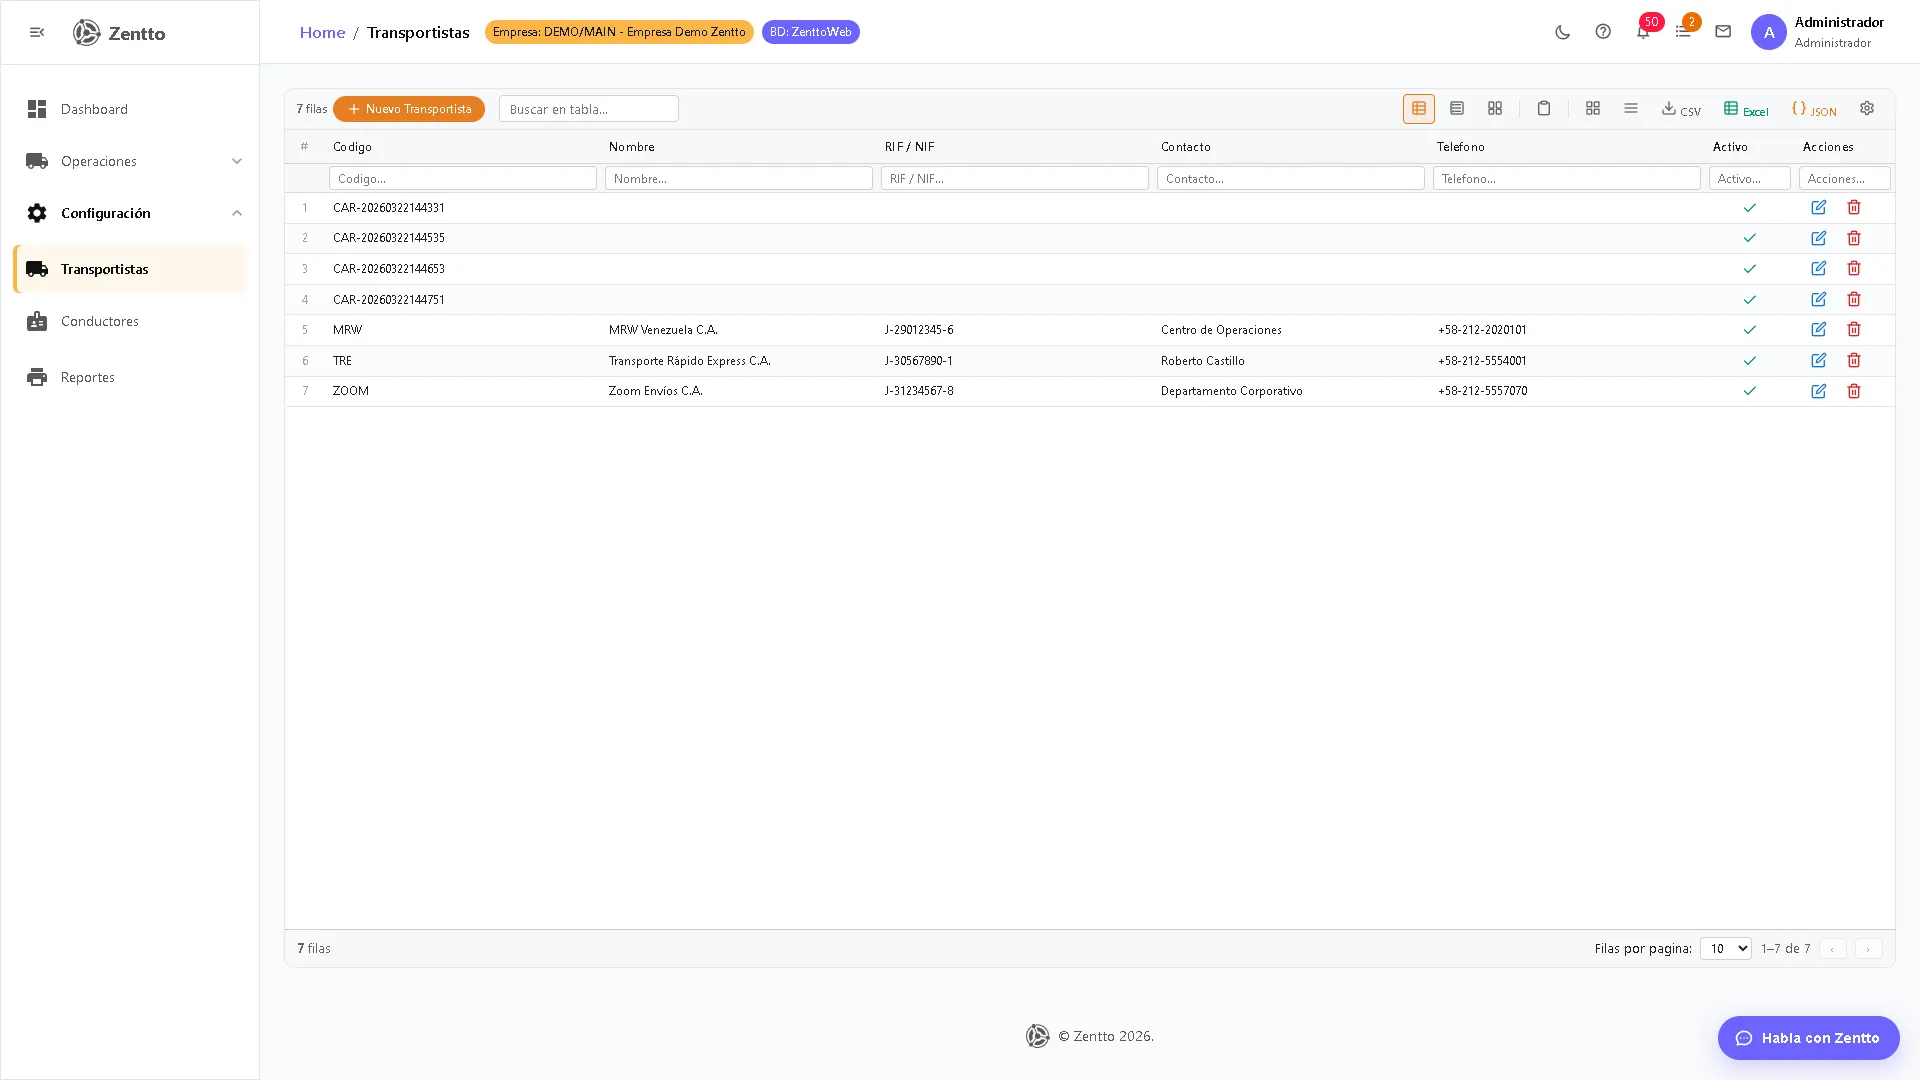Viewport: 1920px width, 1080px height.
Task: Focus the Activo filter field
Action: pyautogui.click(x=1750, y=178)
